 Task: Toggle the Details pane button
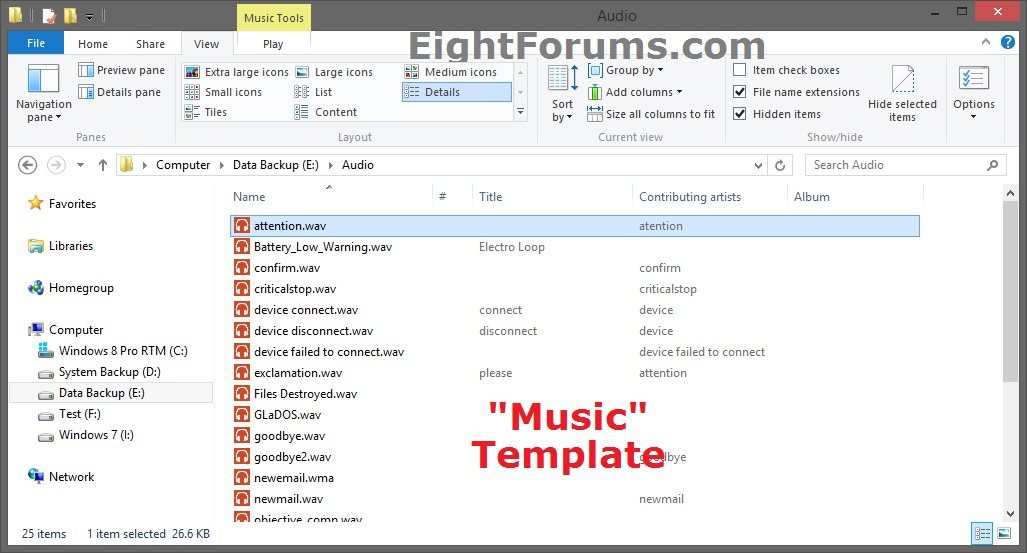pos(120,92)
